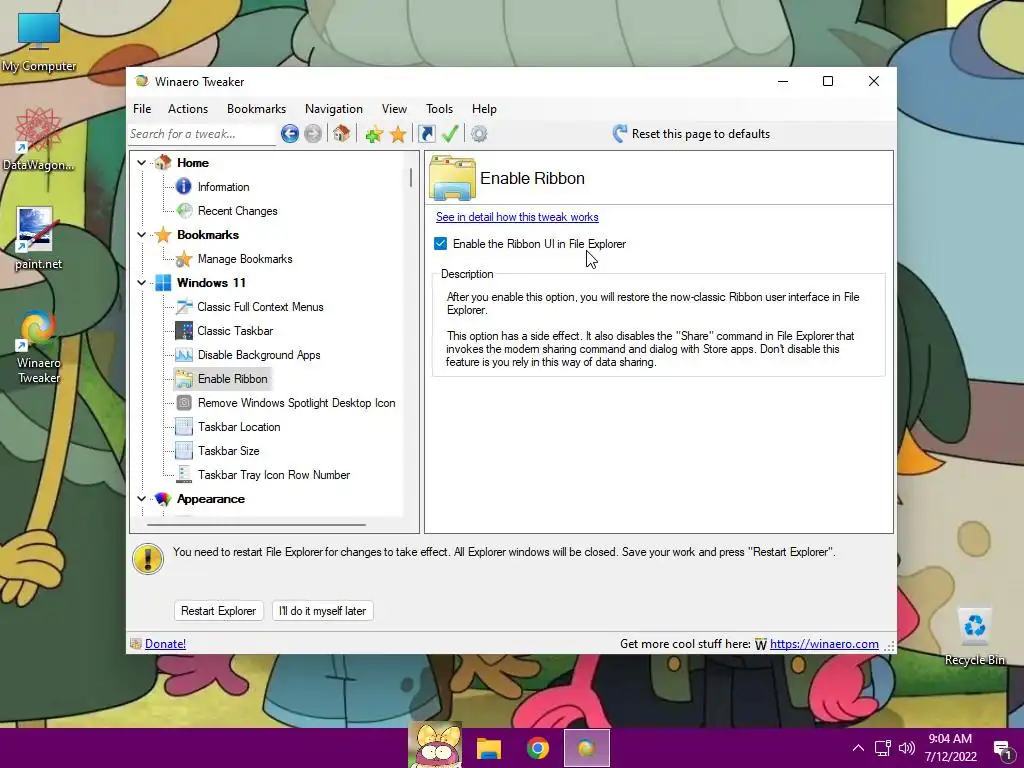Select Disable Background Apps tree item
This screenshot has height=768, width=1024.
[x=259, y=355]
